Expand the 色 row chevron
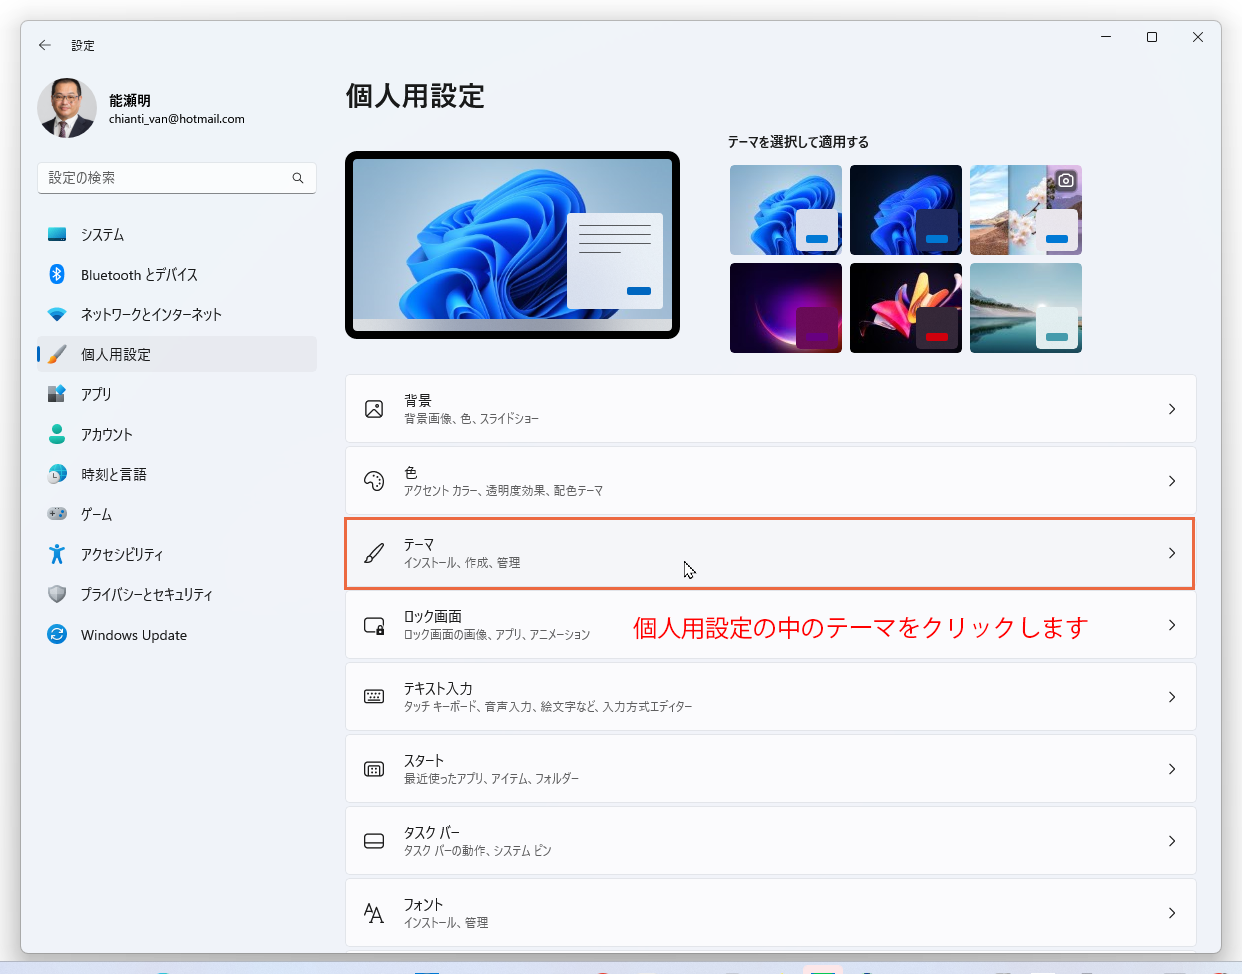 point(1172,481)
